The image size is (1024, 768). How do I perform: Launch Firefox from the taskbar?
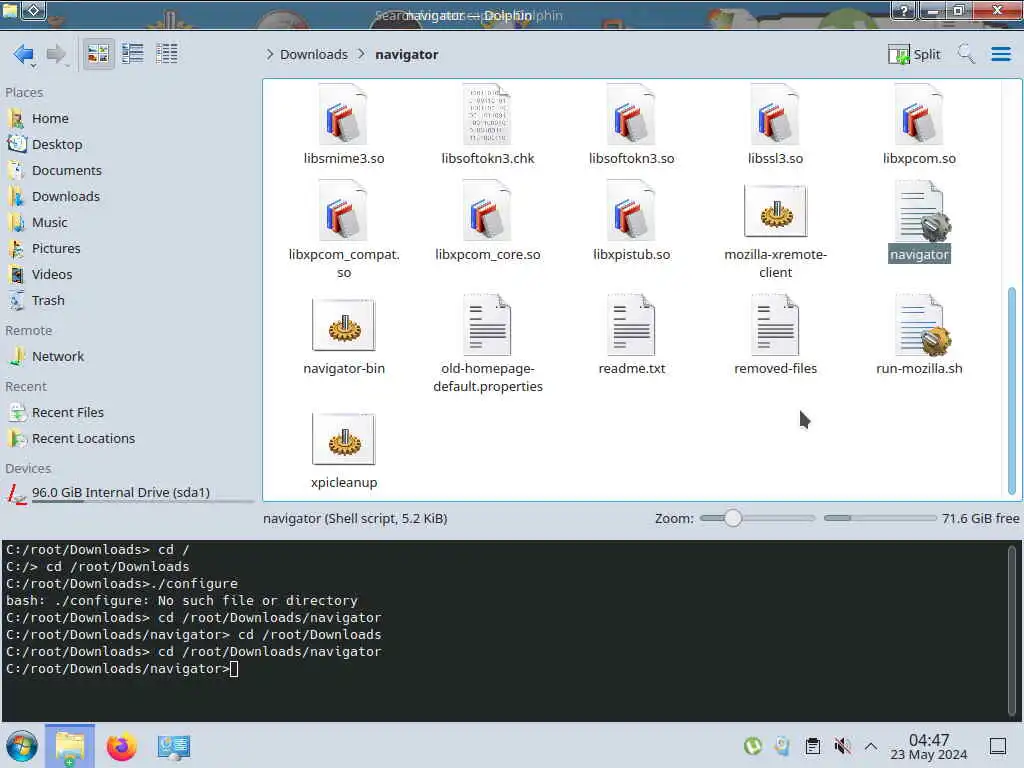pyautogui.click(x=121, y=746)
